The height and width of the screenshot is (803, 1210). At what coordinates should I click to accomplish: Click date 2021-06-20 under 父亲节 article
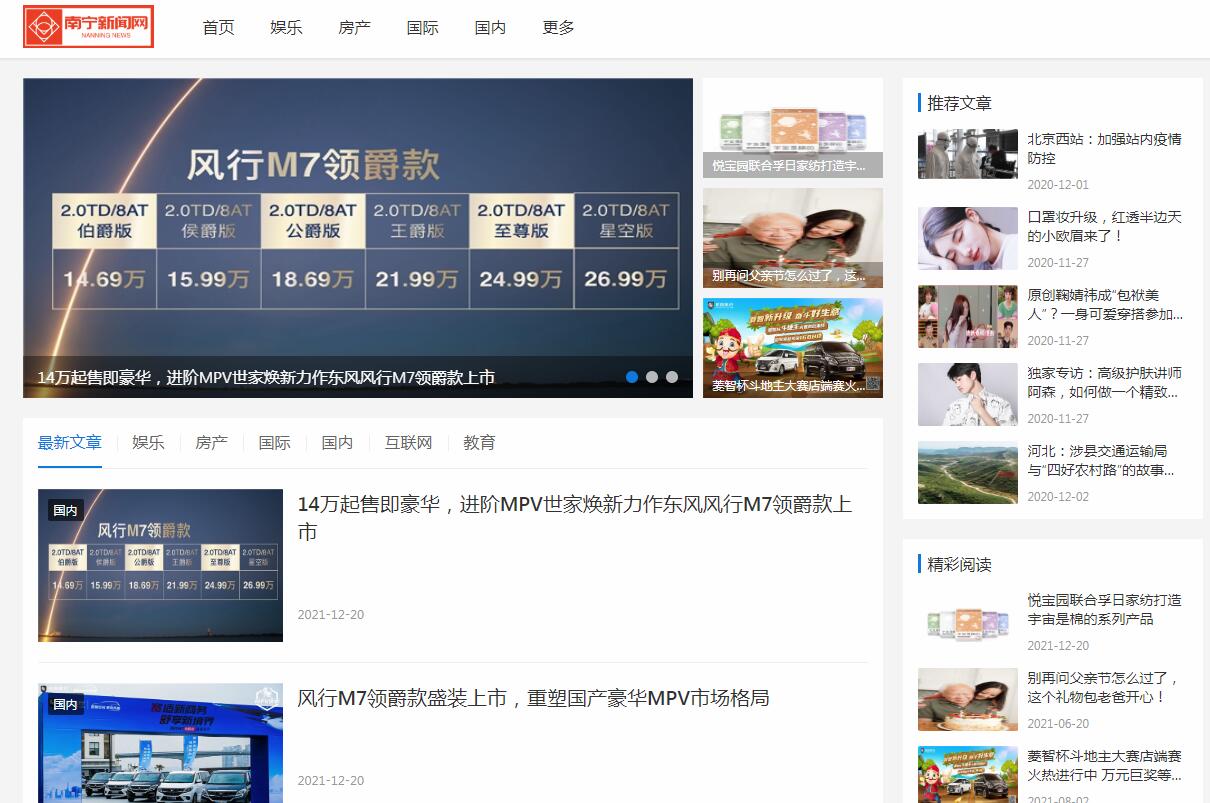tap(1058, 723)
